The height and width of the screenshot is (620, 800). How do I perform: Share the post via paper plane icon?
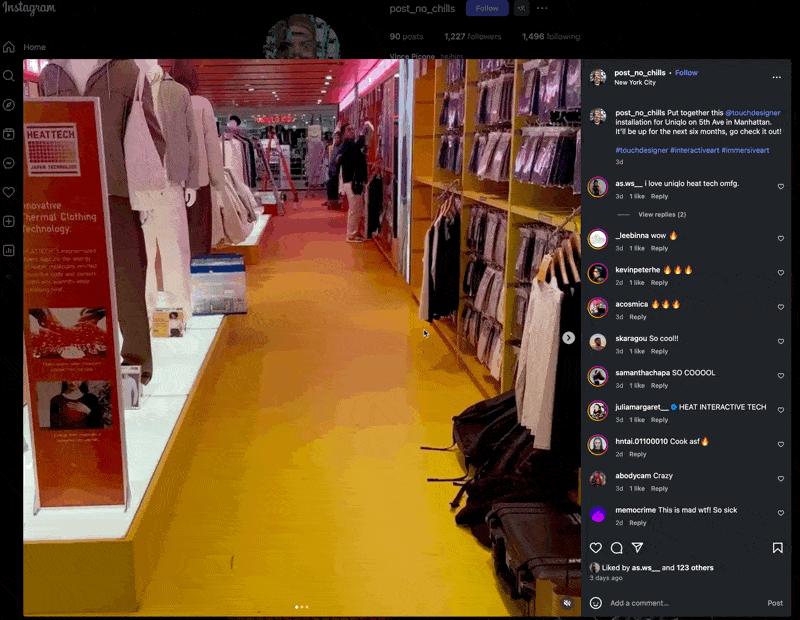pyautogui.click(x=637, y=548)
